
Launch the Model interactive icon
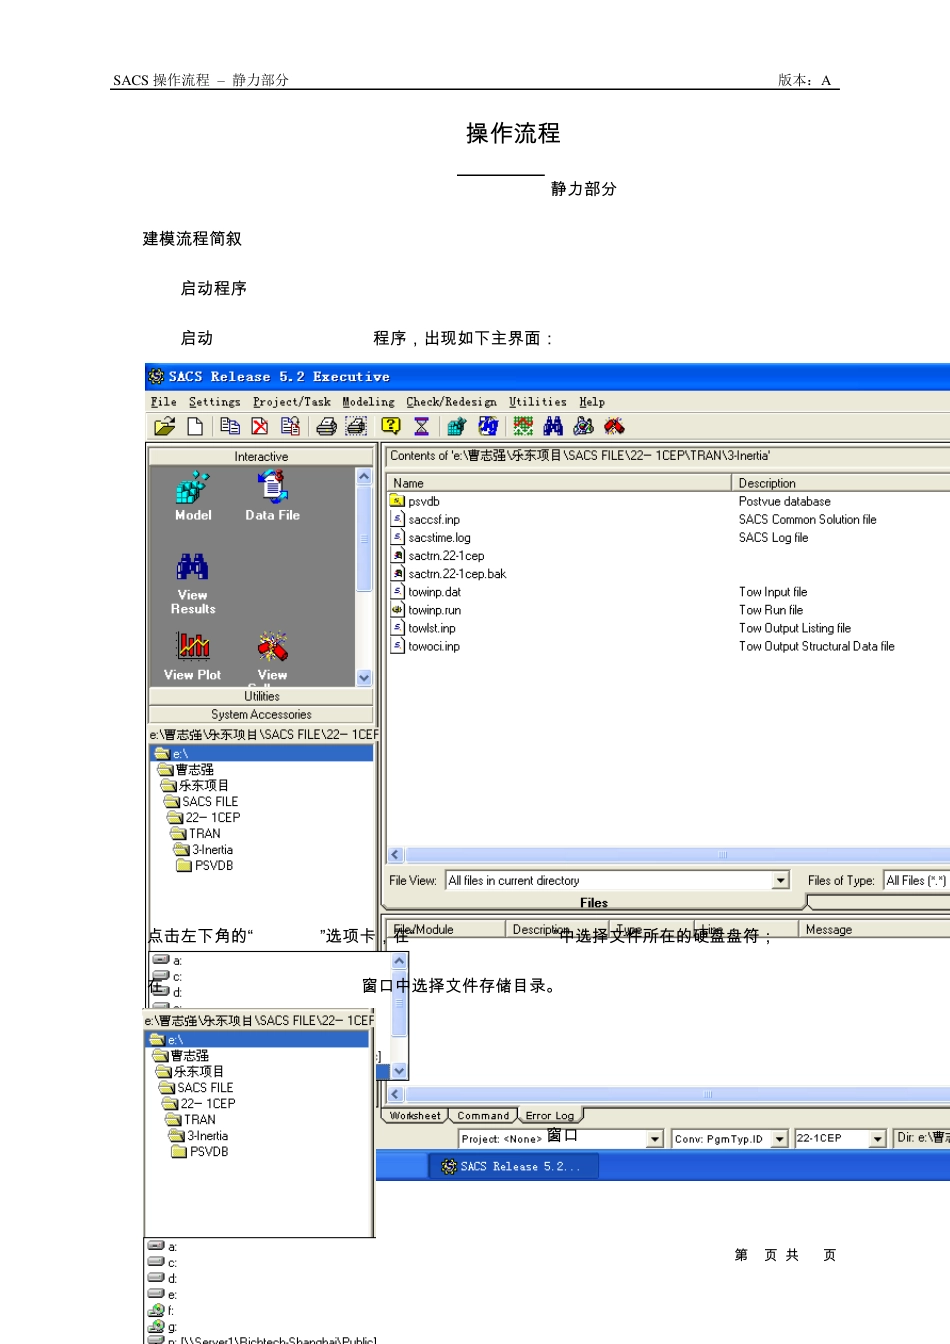193,497
